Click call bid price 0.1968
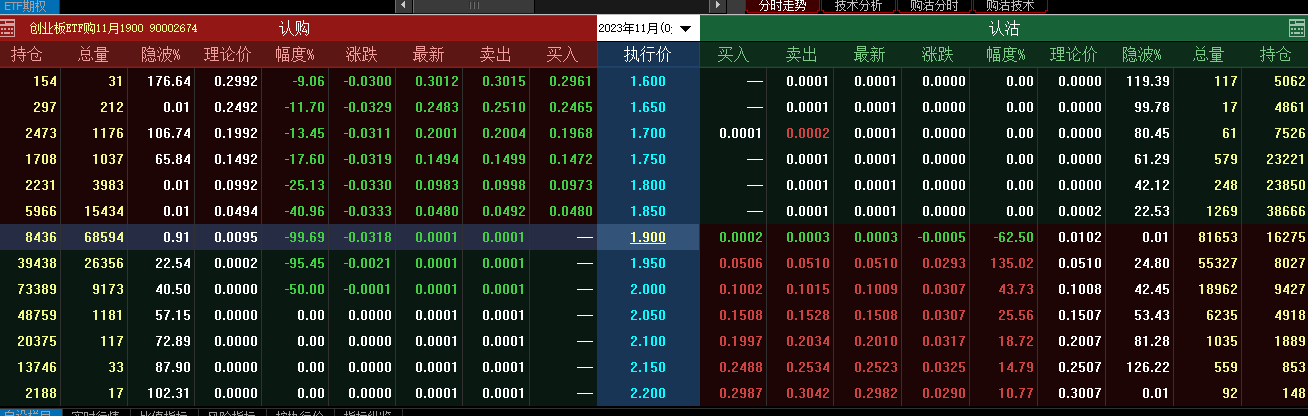 (571, 133)
